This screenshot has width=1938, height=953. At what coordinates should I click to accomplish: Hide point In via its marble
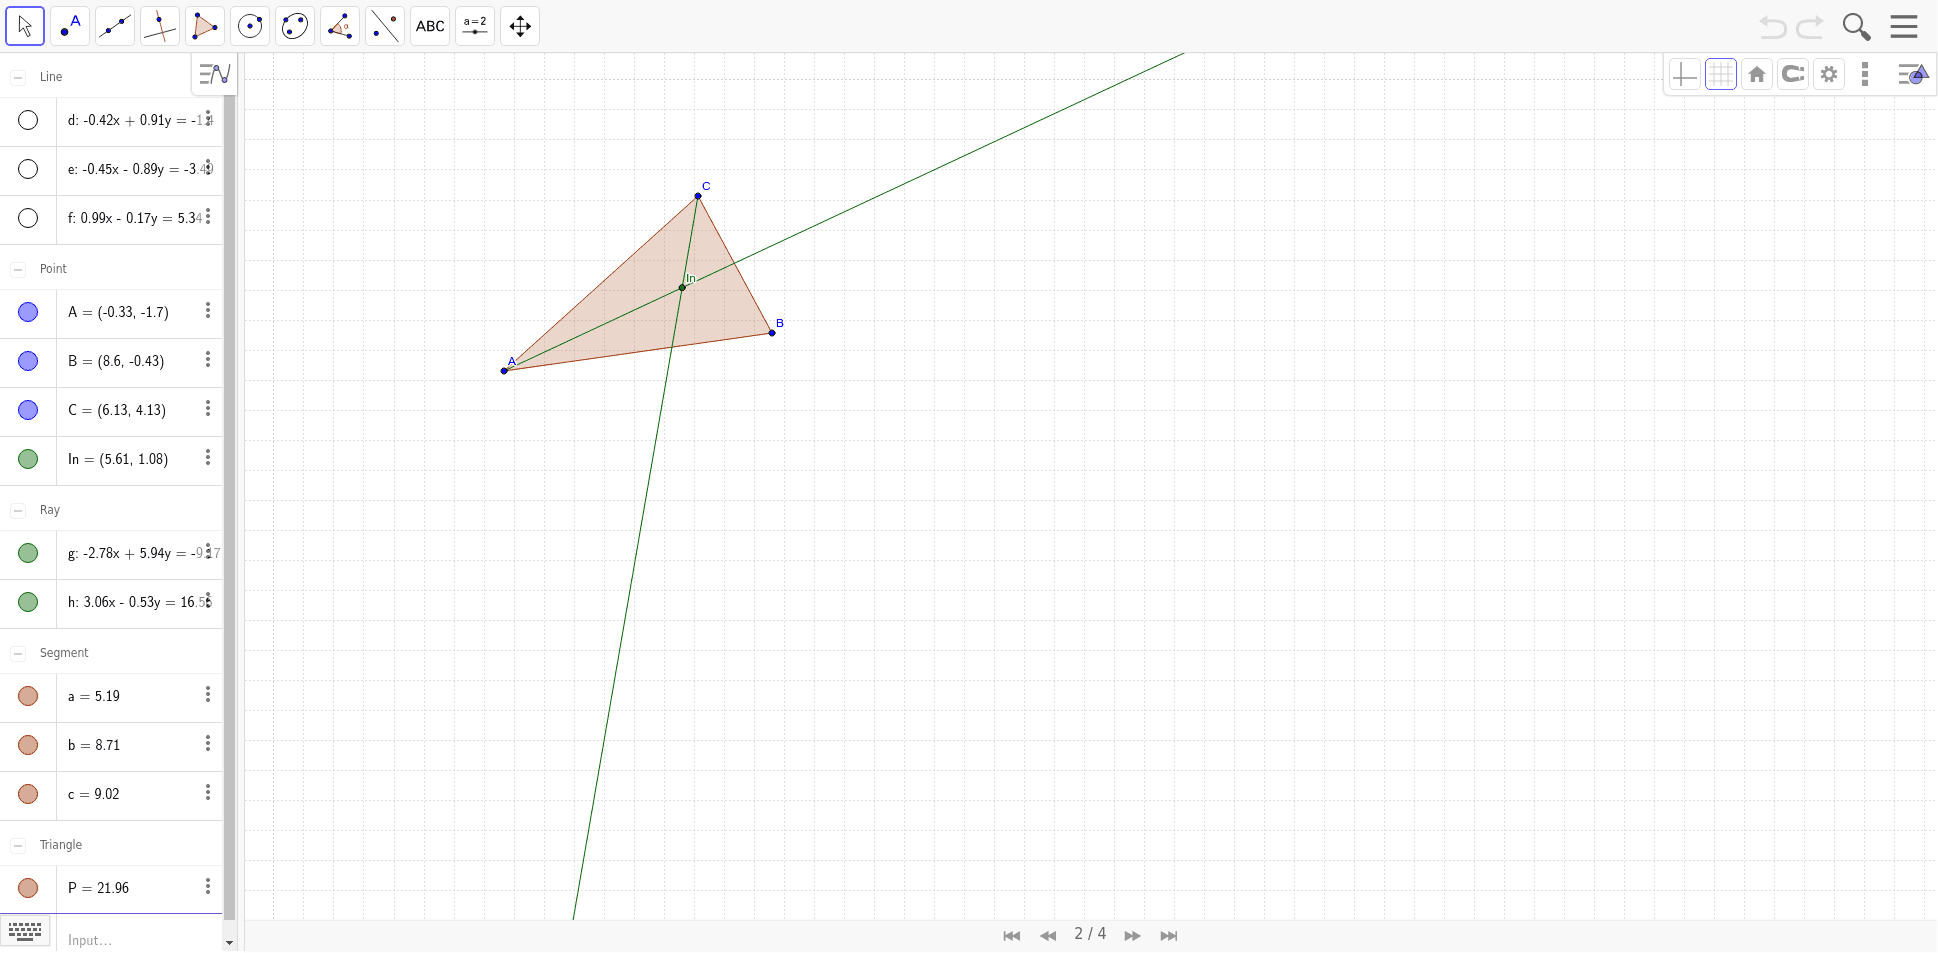[28, 459]
